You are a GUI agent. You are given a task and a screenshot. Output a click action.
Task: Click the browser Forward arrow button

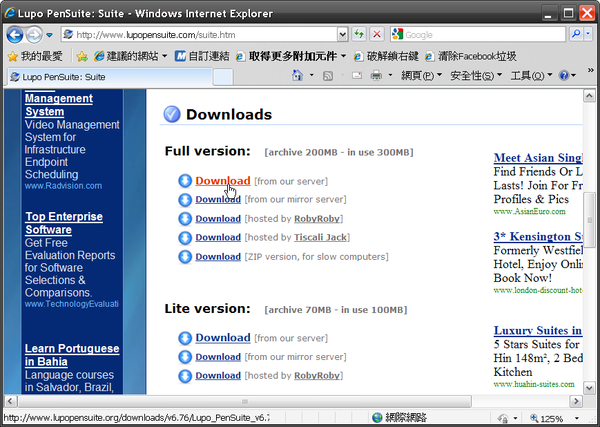(x=34, y=35)
